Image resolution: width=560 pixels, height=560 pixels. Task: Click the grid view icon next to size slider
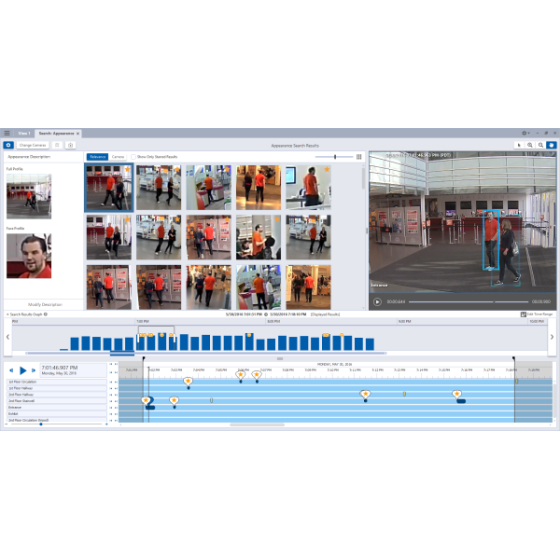(x=359, y=157)
